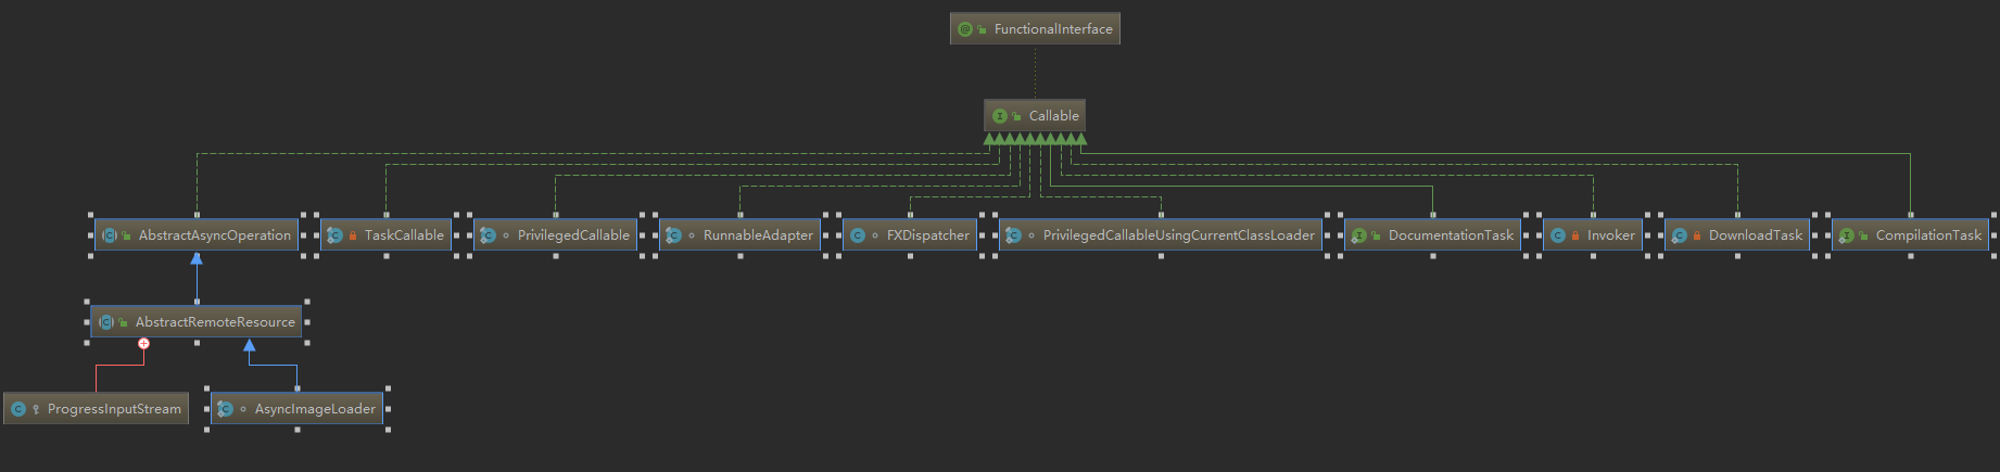Click the class icon of TaskCallable
The width and height of the screenshot is (2000, 472).
335,236
